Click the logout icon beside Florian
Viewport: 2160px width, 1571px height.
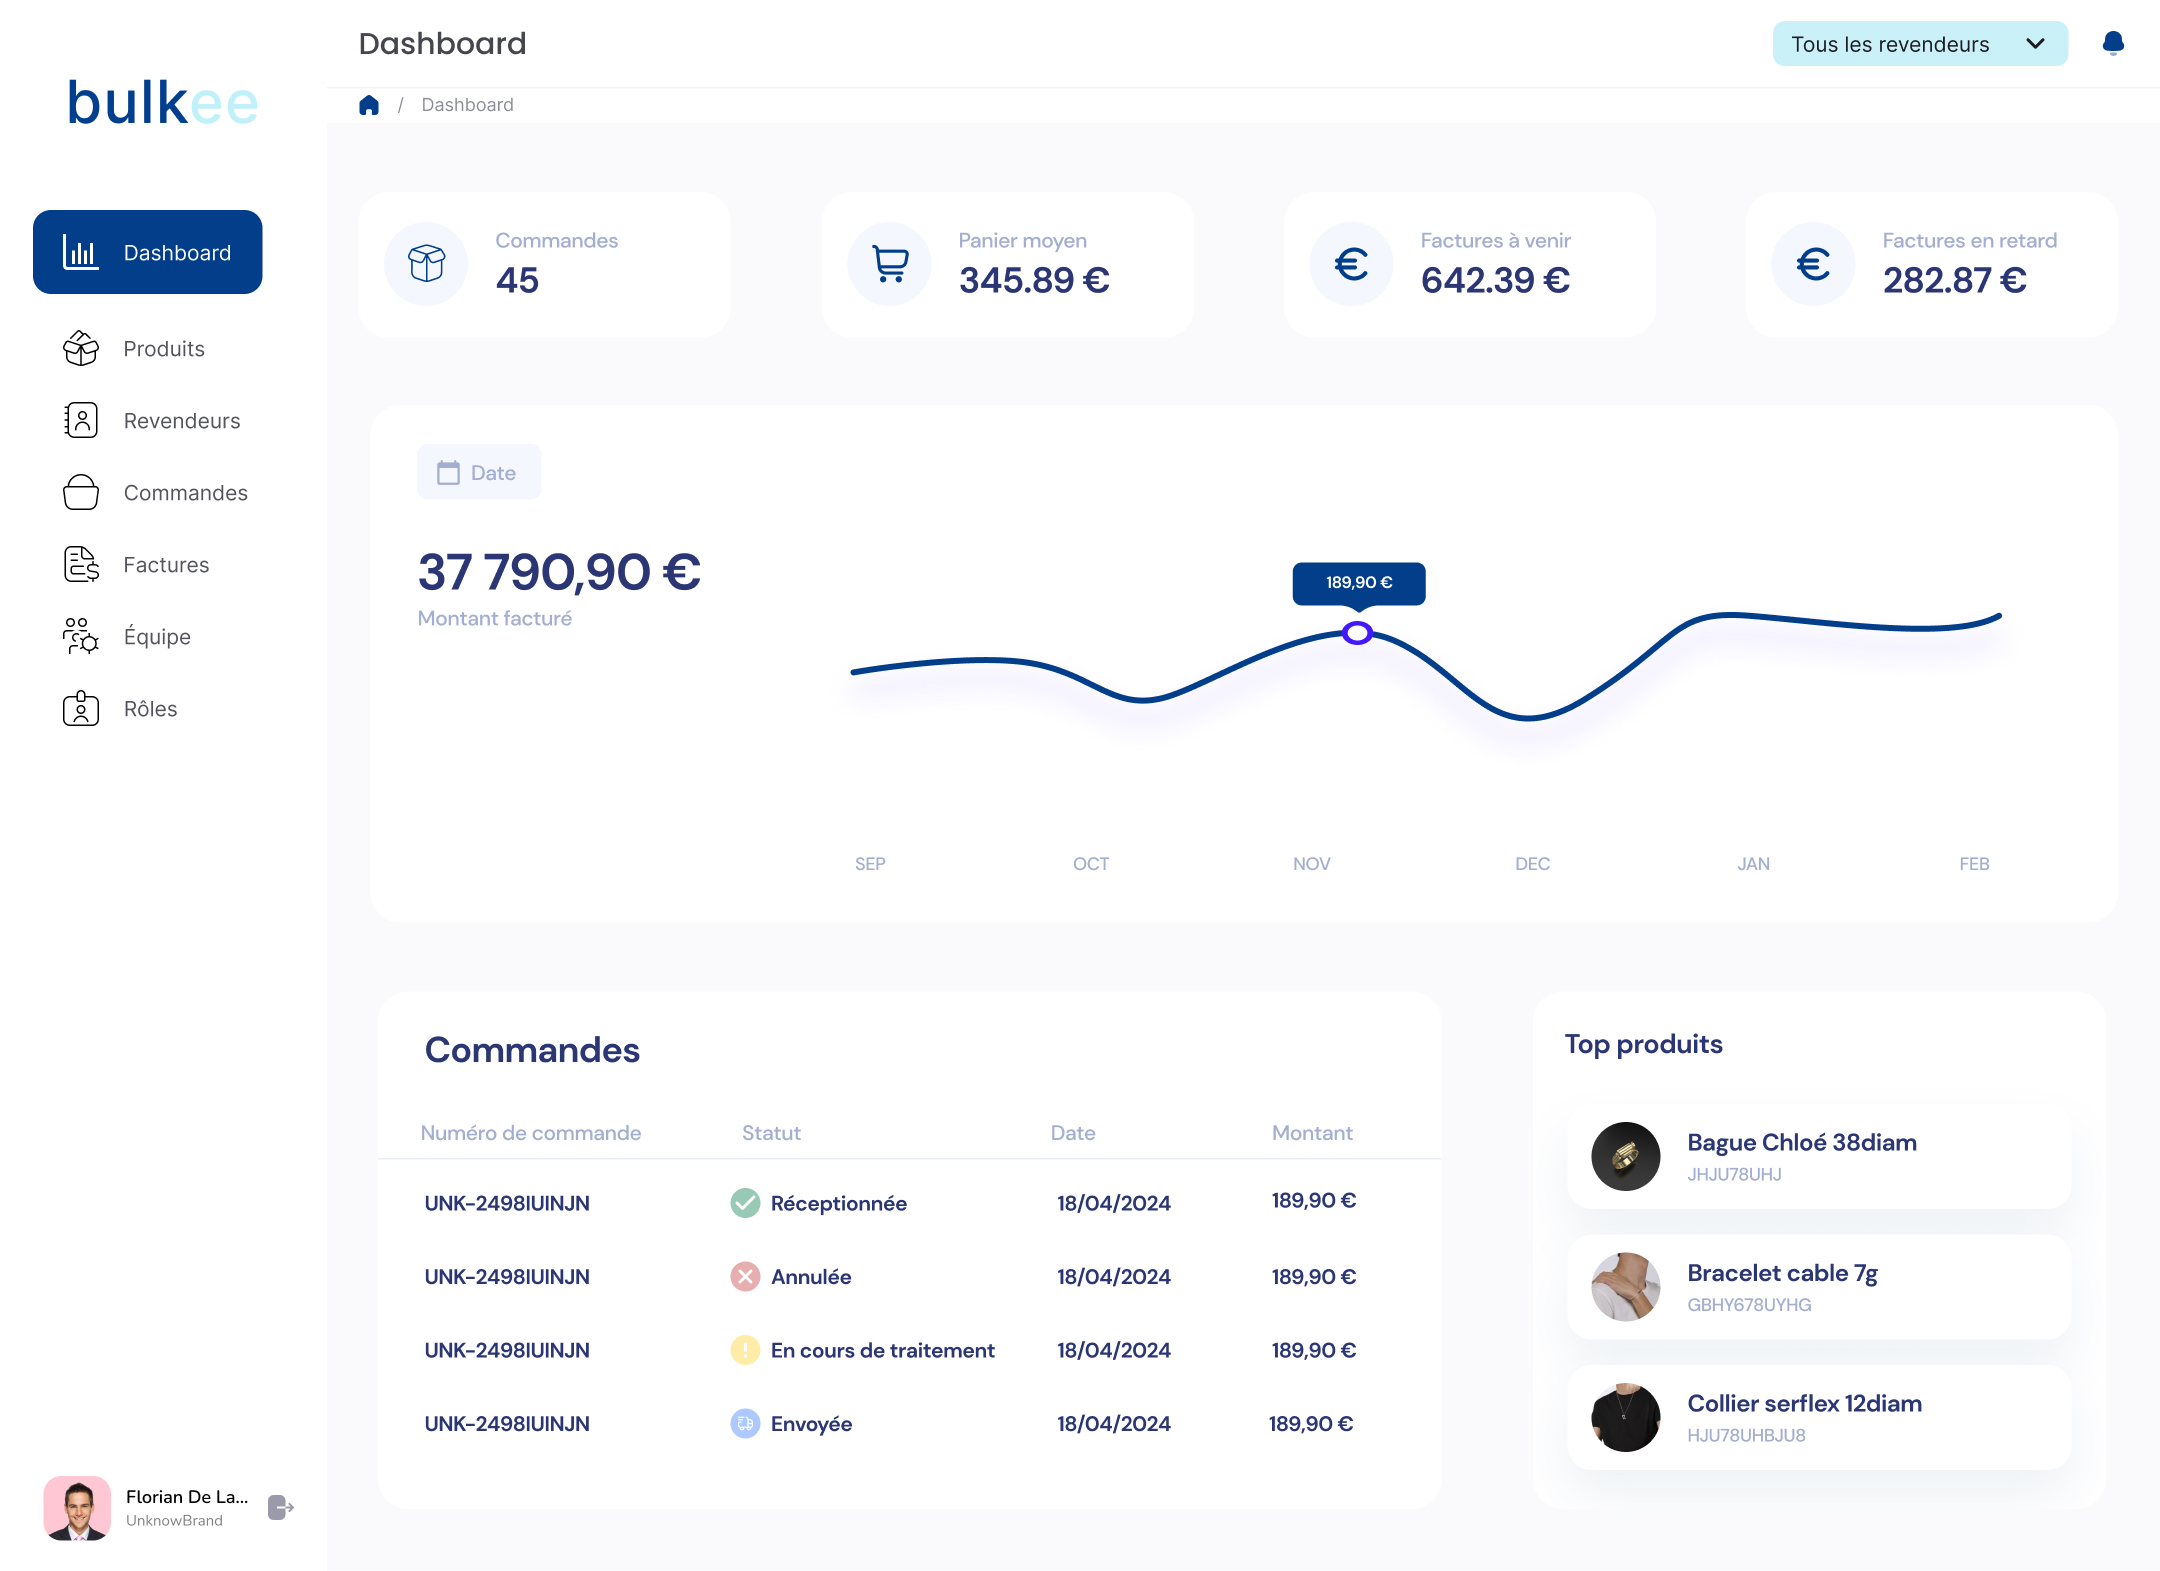click(x=280, y=1507)
